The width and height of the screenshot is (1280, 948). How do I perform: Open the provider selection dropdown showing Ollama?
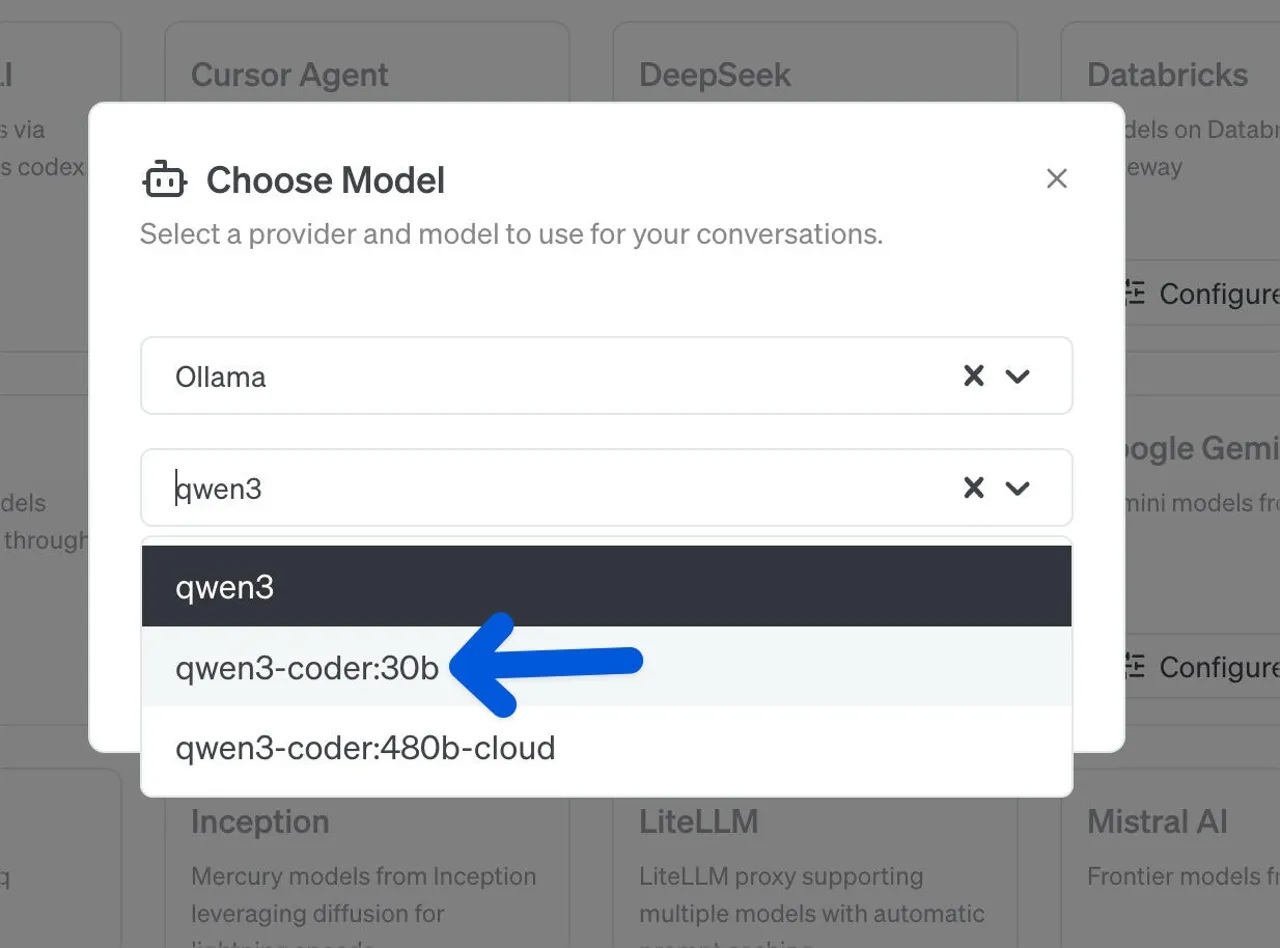click(1018, 376)
